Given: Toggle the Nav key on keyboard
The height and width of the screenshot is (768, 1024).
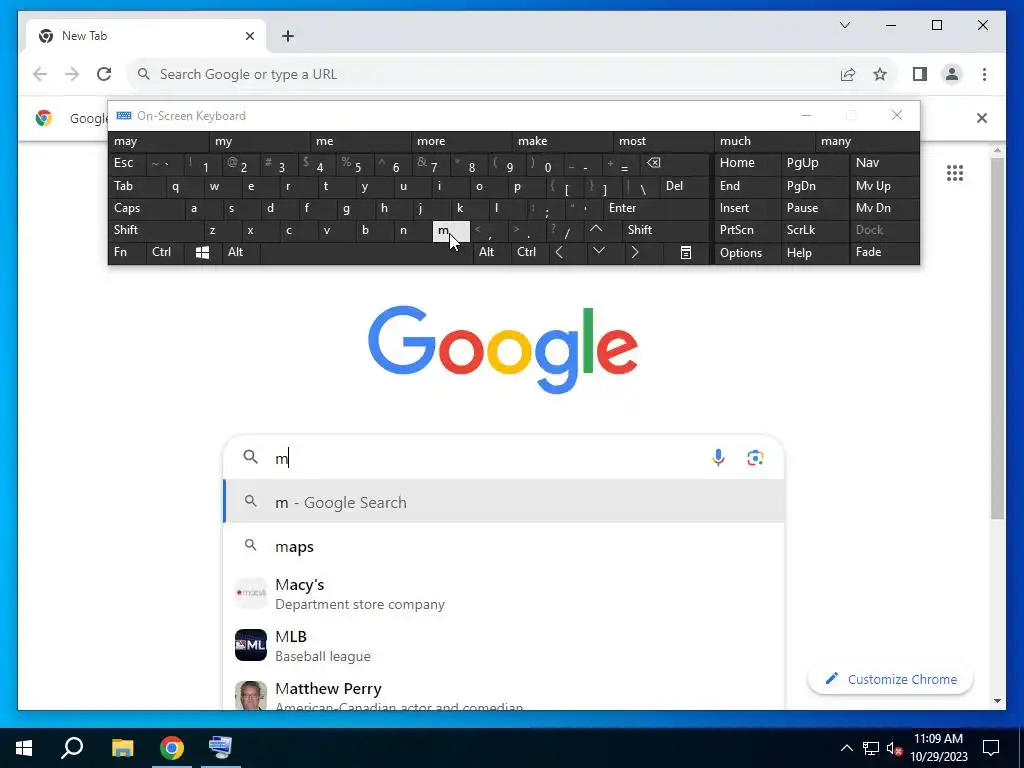Looking at the screenshot, I should click(884, 163).
